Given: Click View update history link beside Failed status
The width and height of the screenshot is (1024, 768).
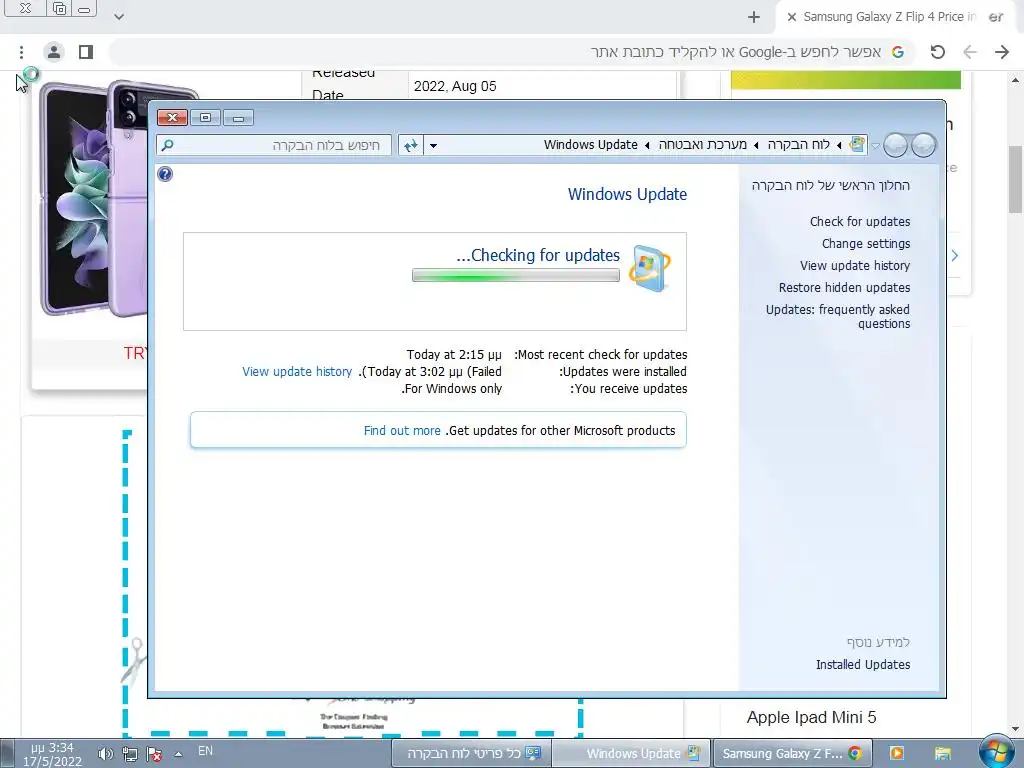Looking at the screenshot, I should 297,372.
